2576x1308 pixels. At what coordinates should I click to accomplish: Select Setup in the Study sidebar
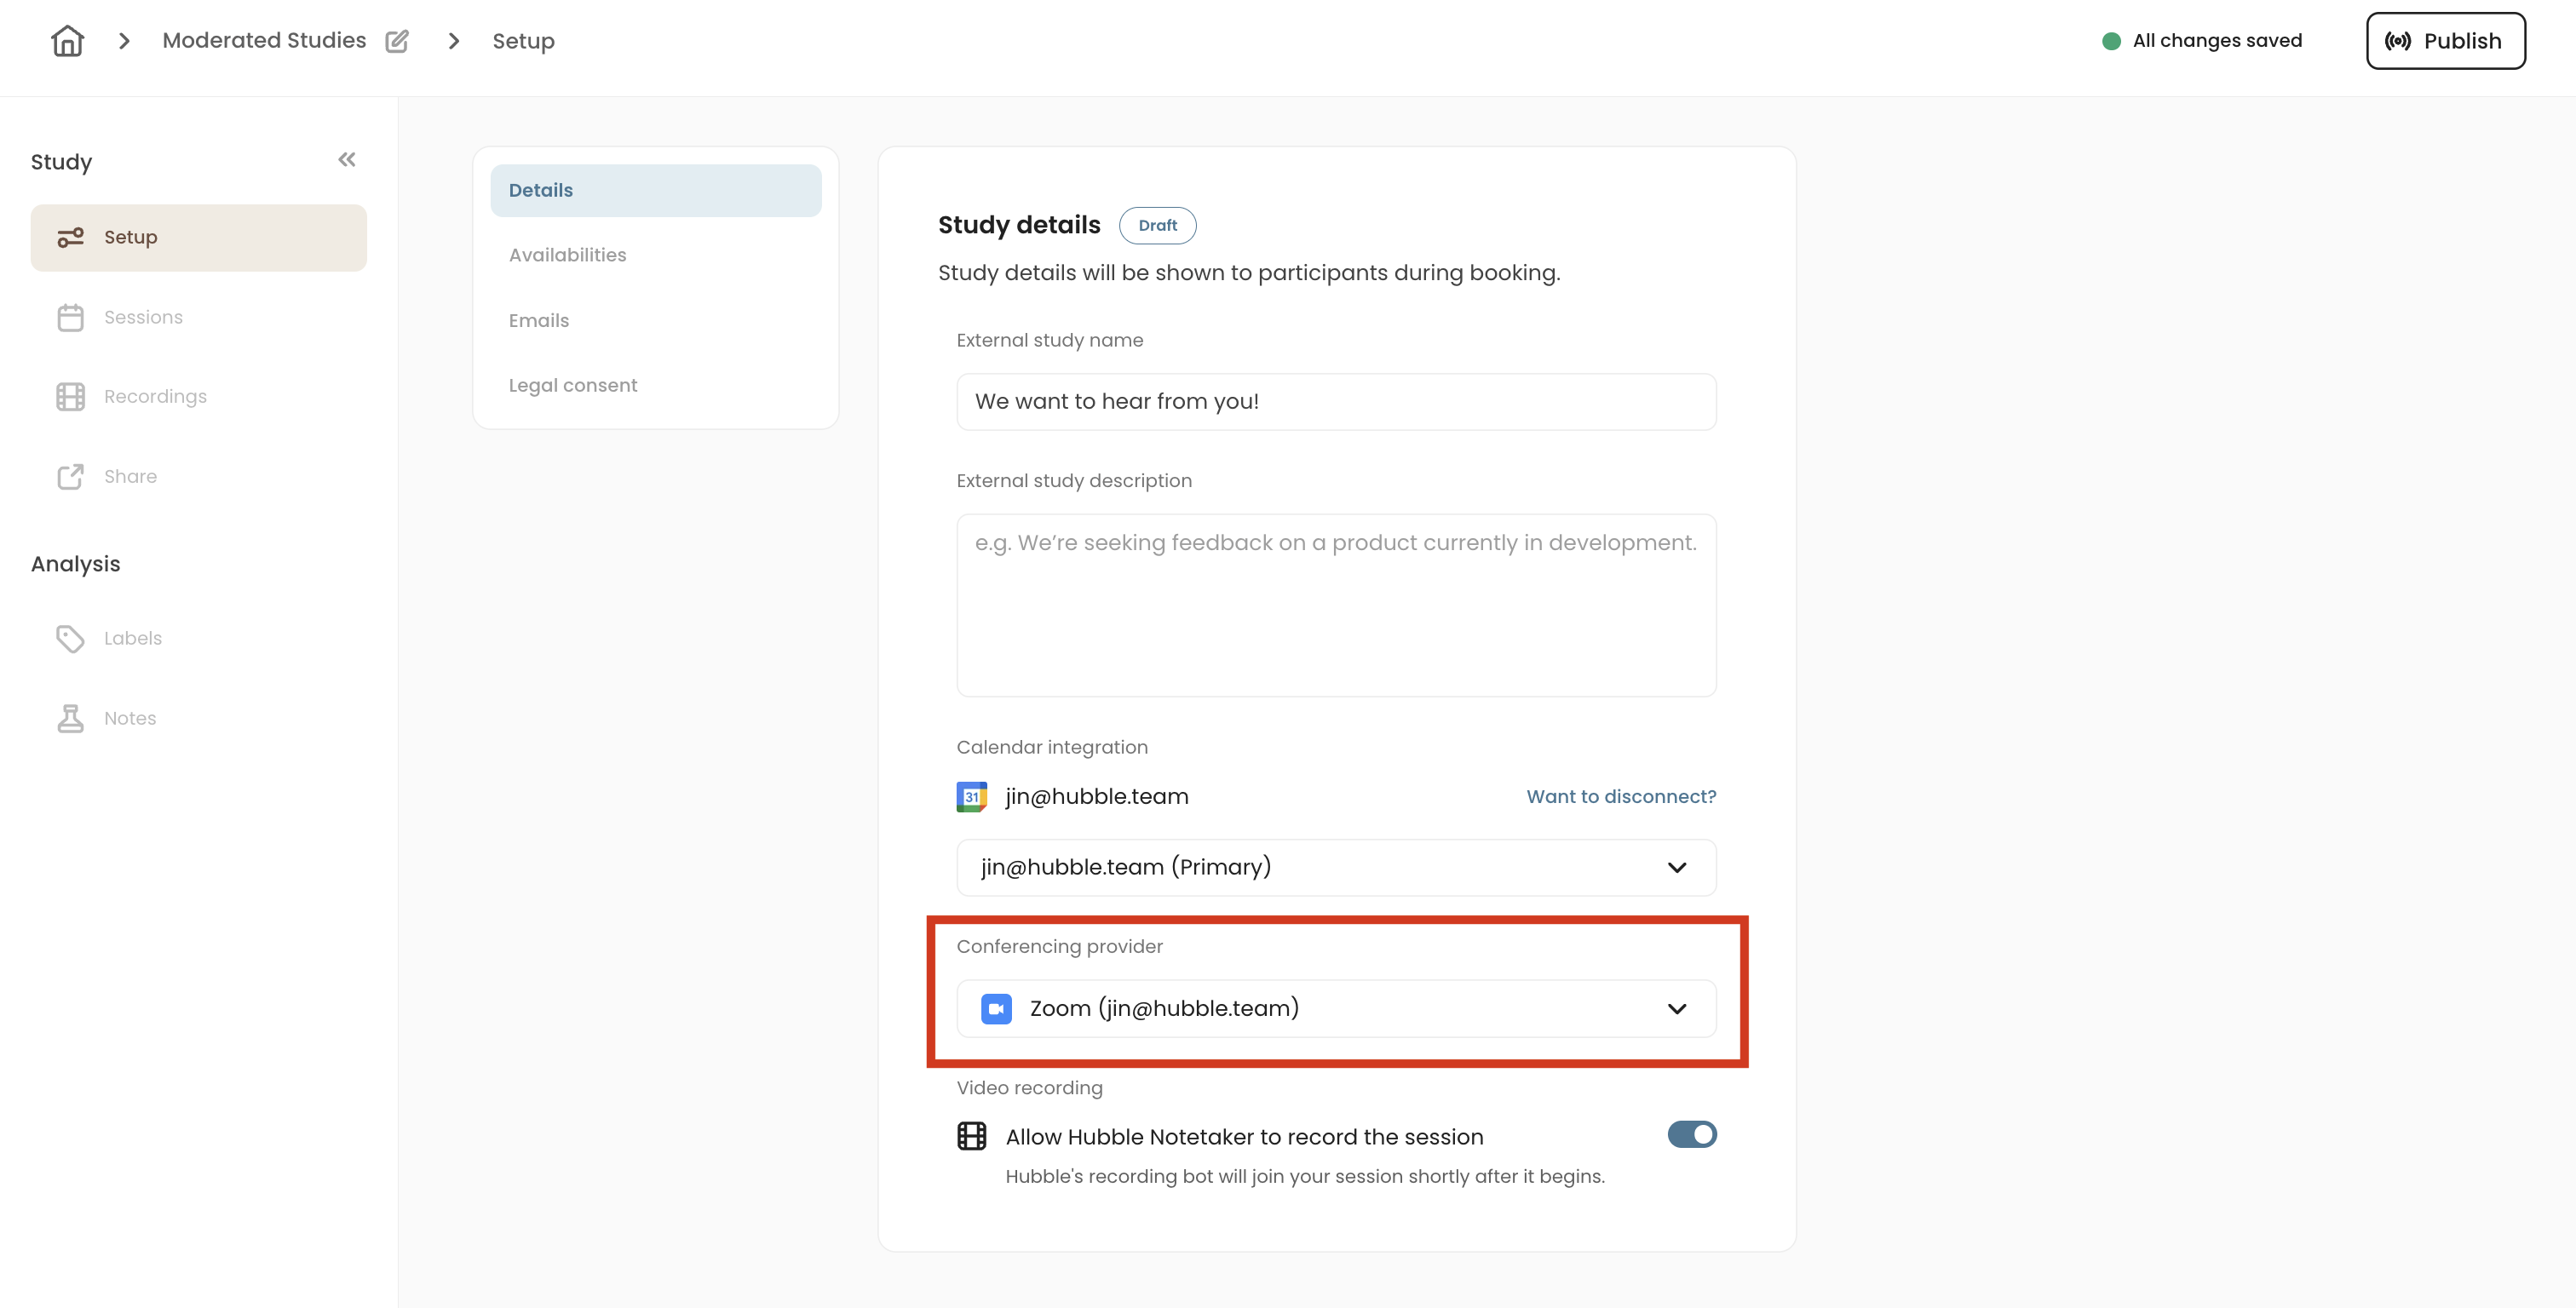[x=198, y=238]
